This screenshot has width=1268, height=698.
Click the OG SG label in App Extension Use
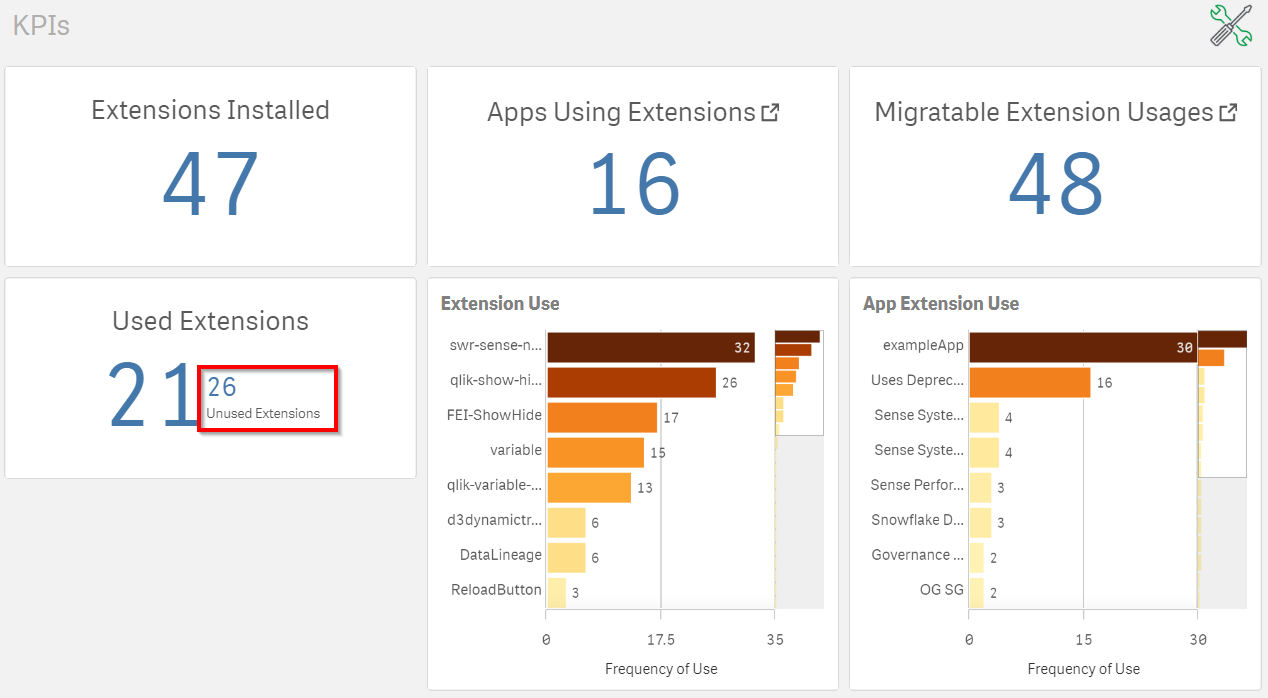tap(941, 590)
